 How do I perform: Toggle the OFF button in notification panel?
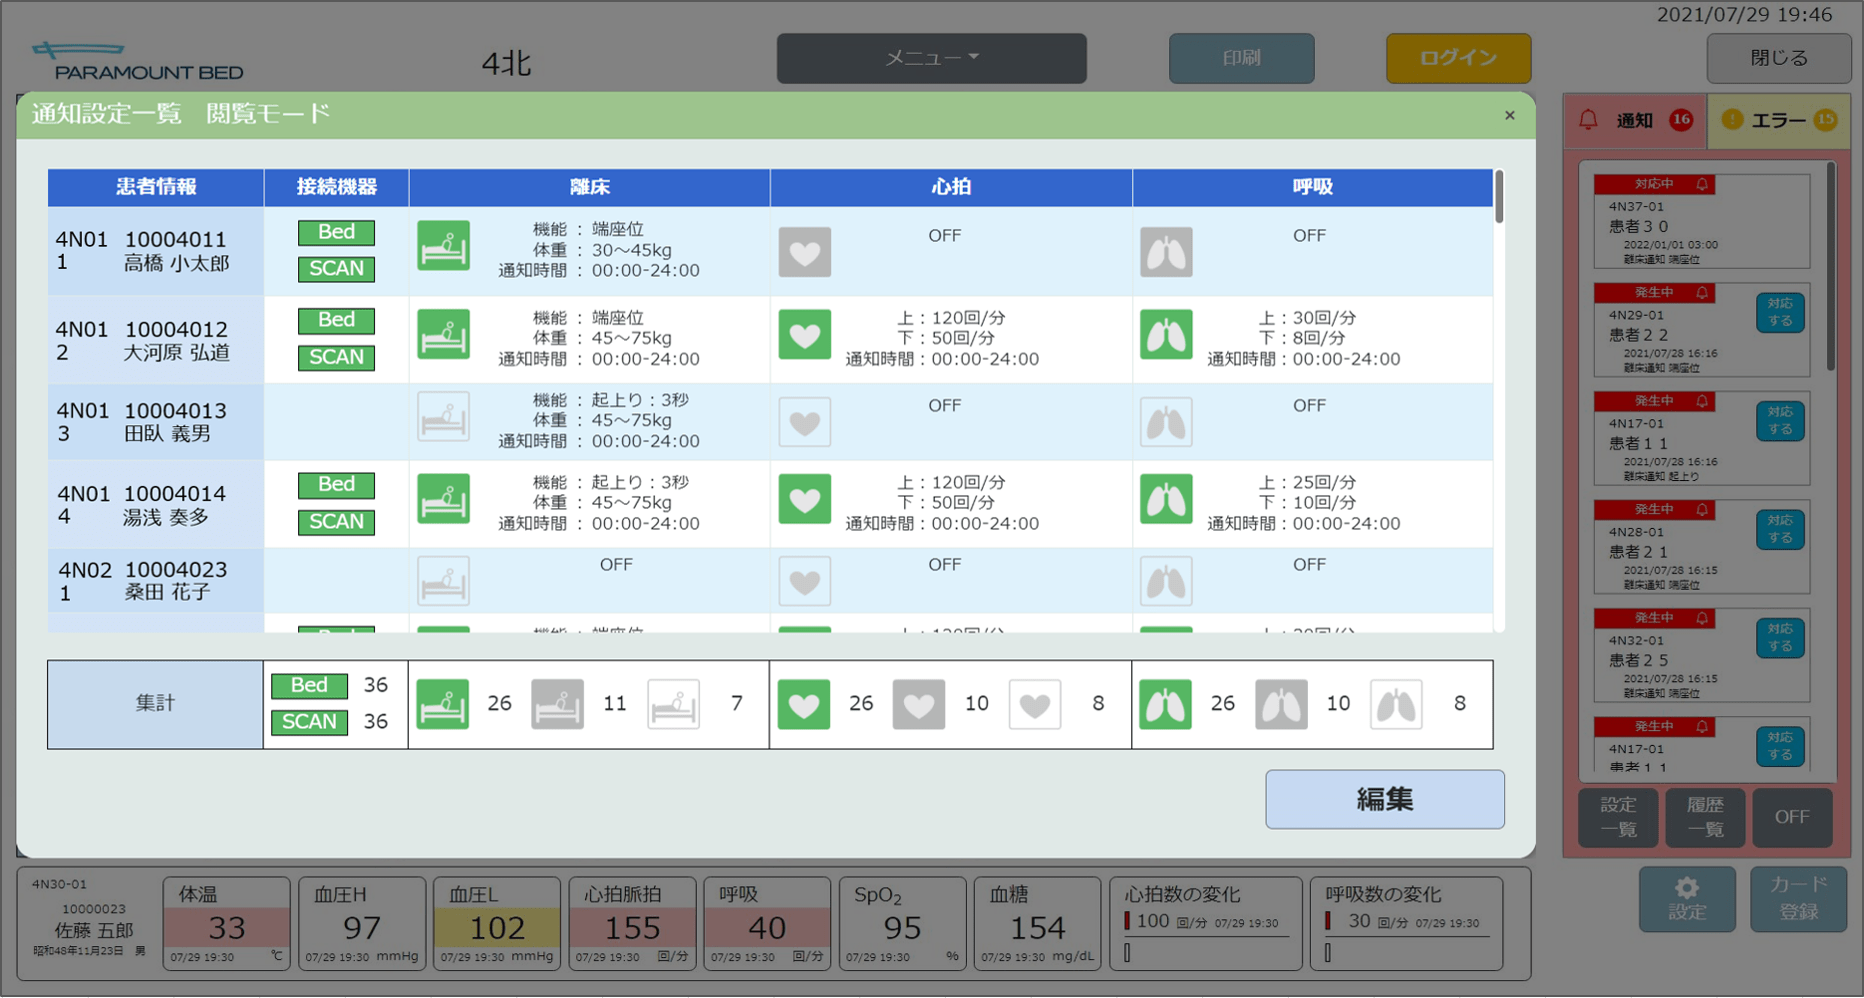click(1791, 817)
